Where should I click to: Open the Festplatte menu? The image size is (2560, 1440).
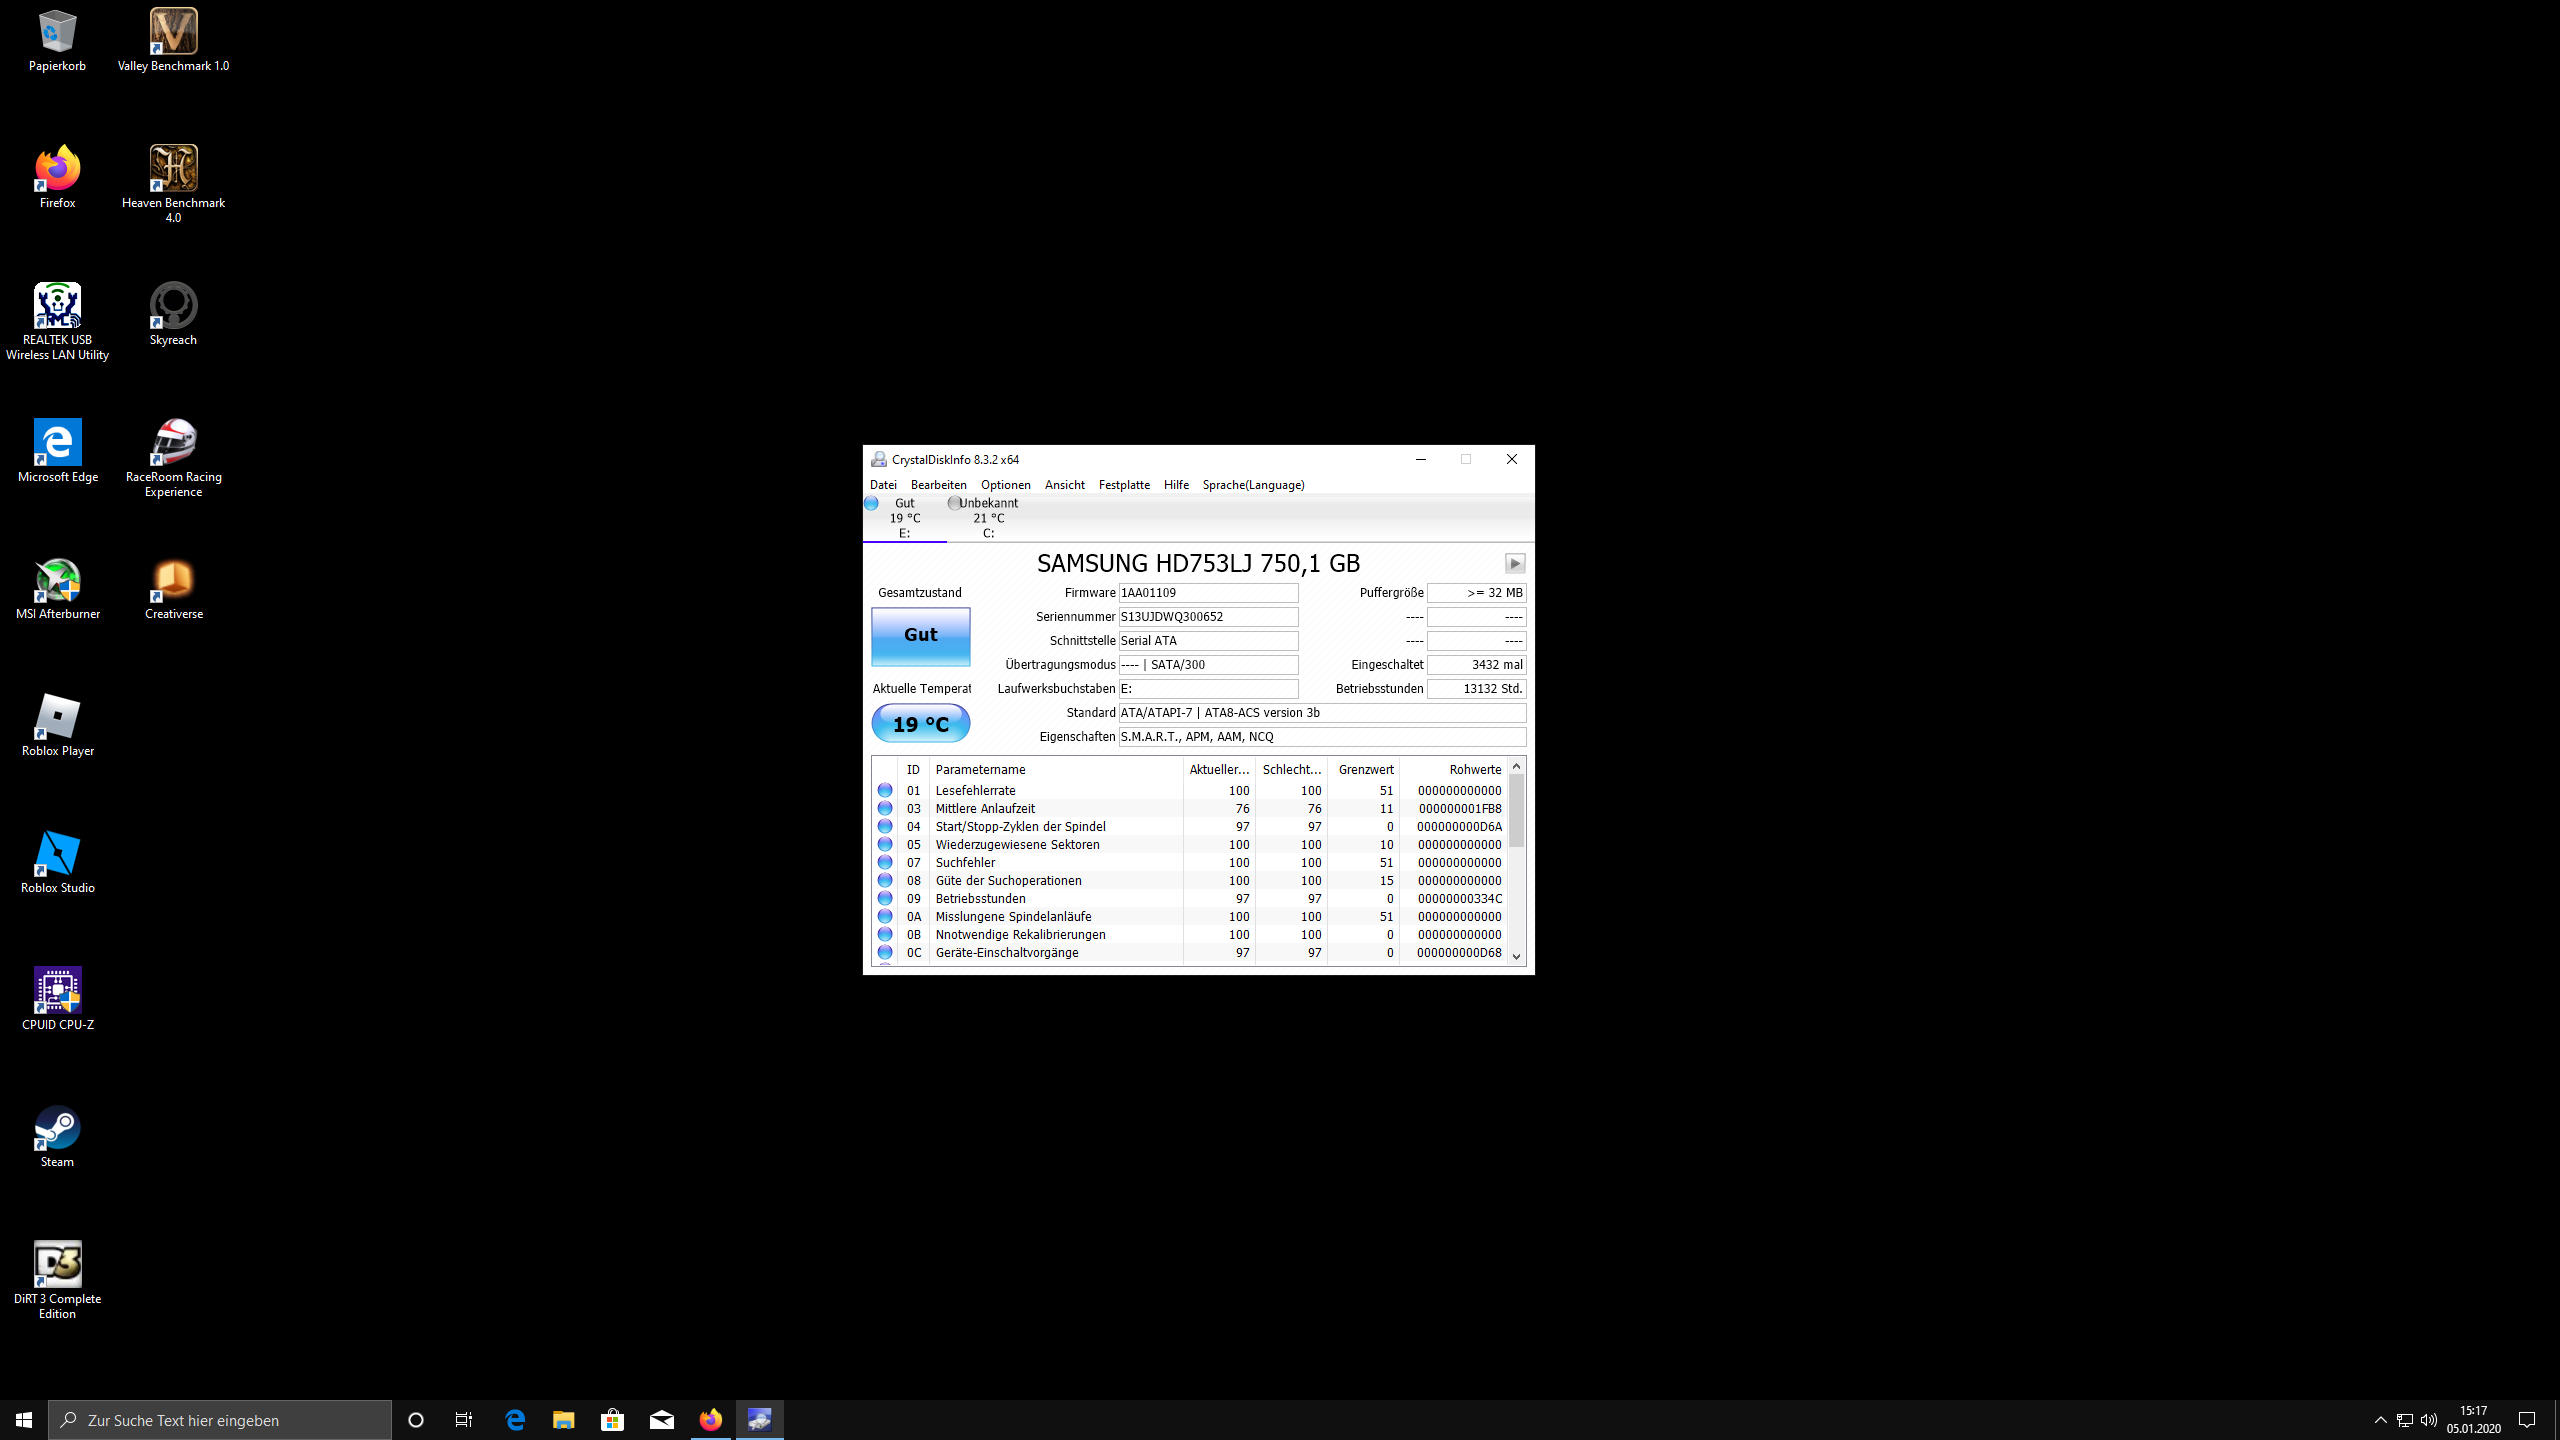pos(1124,485)
